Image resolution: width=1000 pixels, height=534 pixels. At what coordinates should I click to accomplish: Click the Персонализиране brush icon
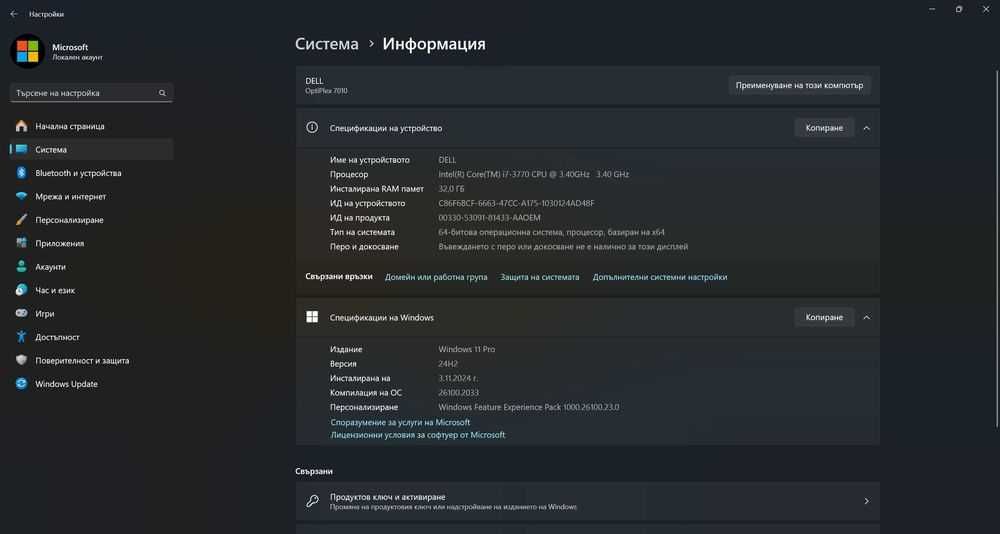coord(21,220)
